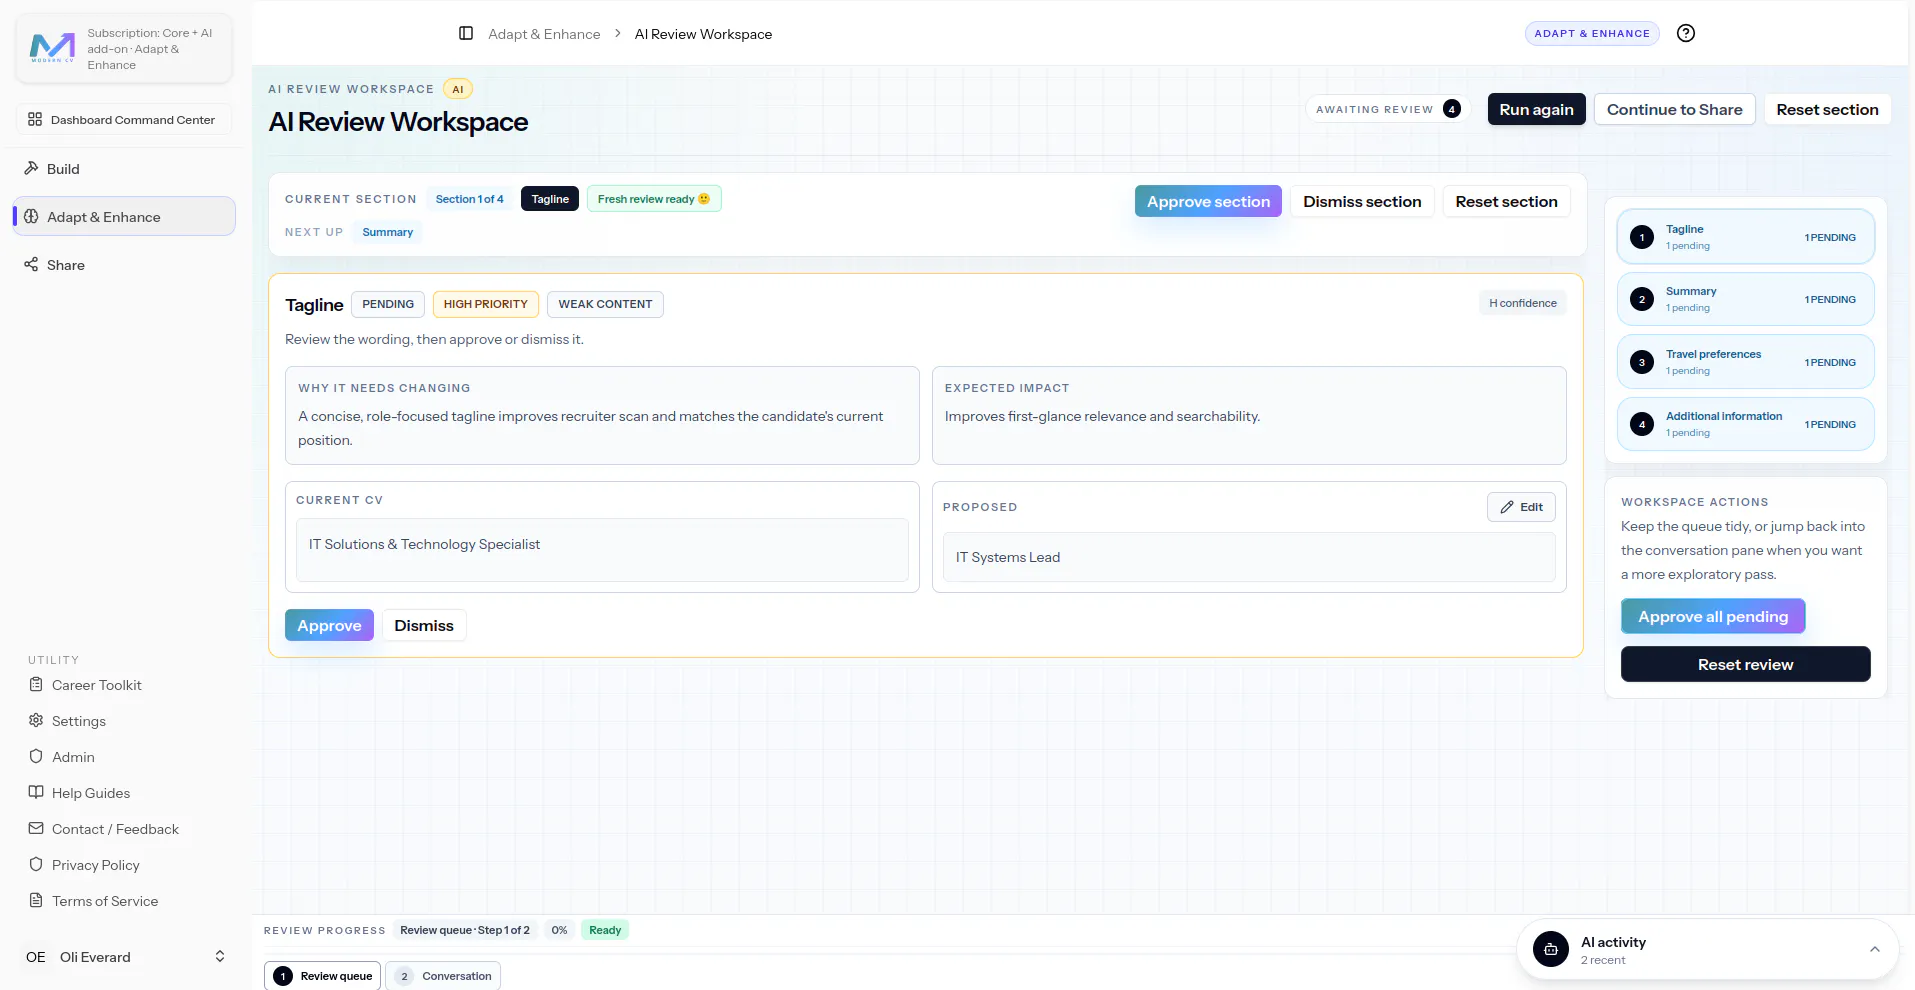Switch to the Conversation tab
Viewport: 1915px width, 990px height.
point(443,976)
